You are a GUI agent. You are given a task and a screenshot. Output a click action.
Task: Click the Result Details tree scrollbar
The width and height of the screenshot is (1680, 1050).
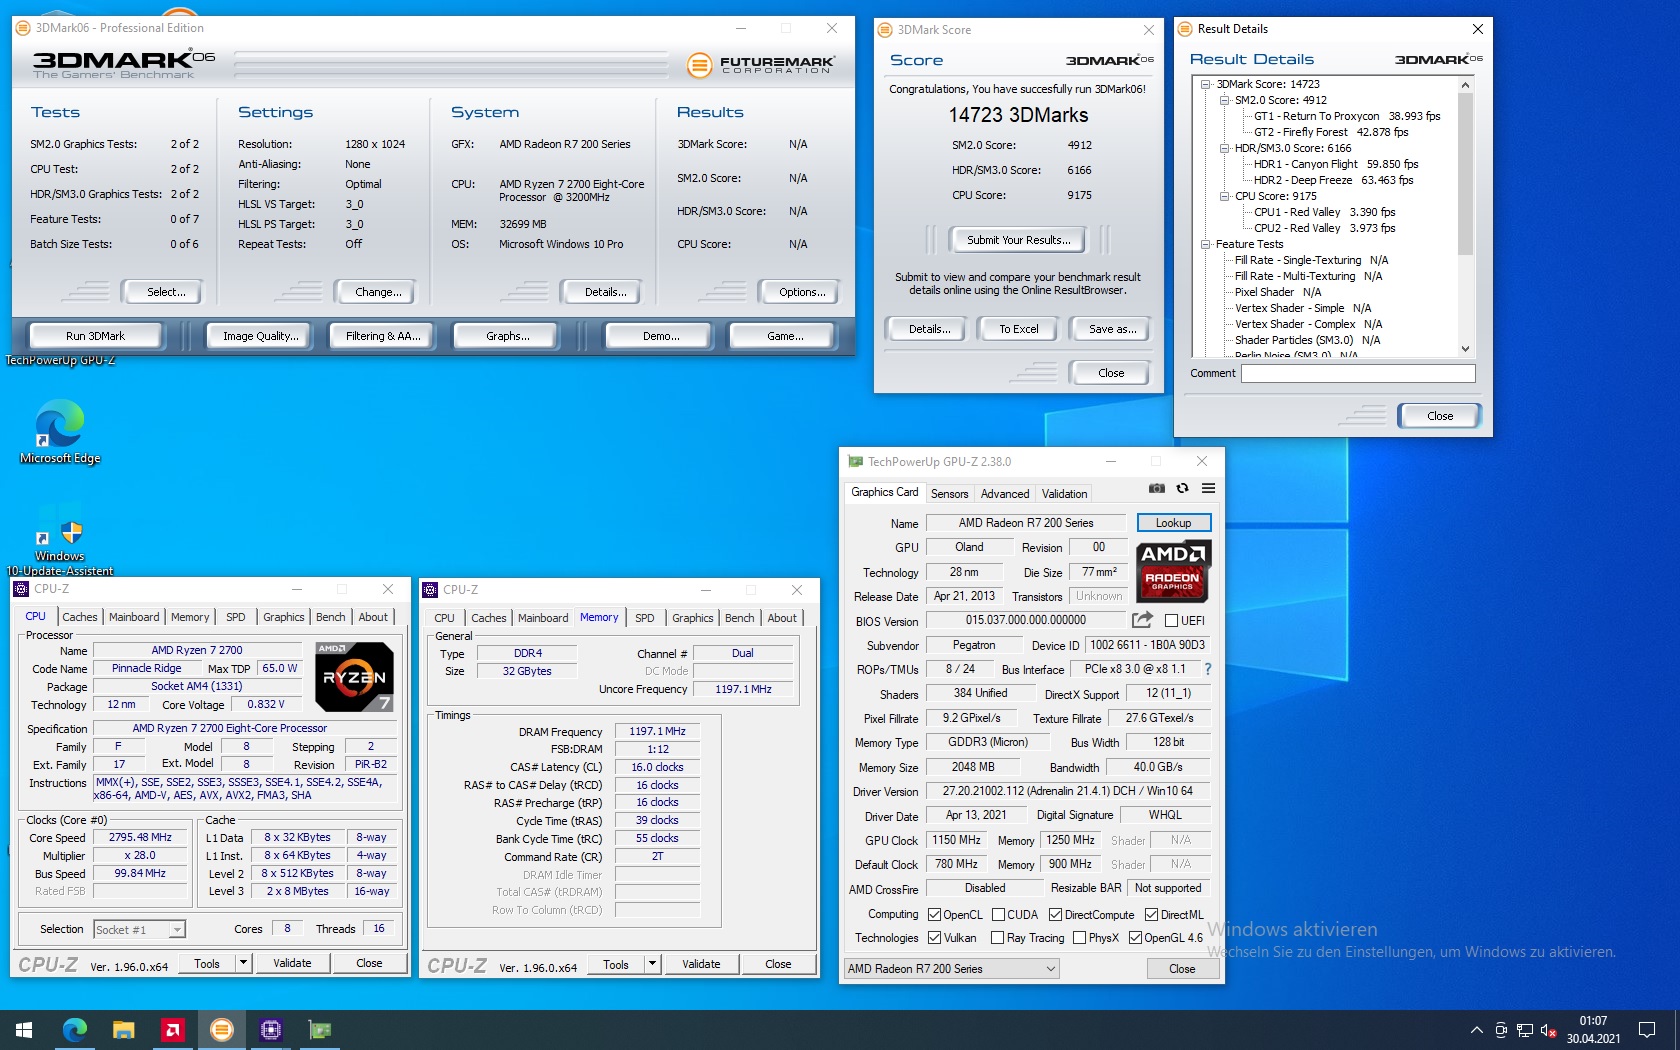(x=1465, y=175)
